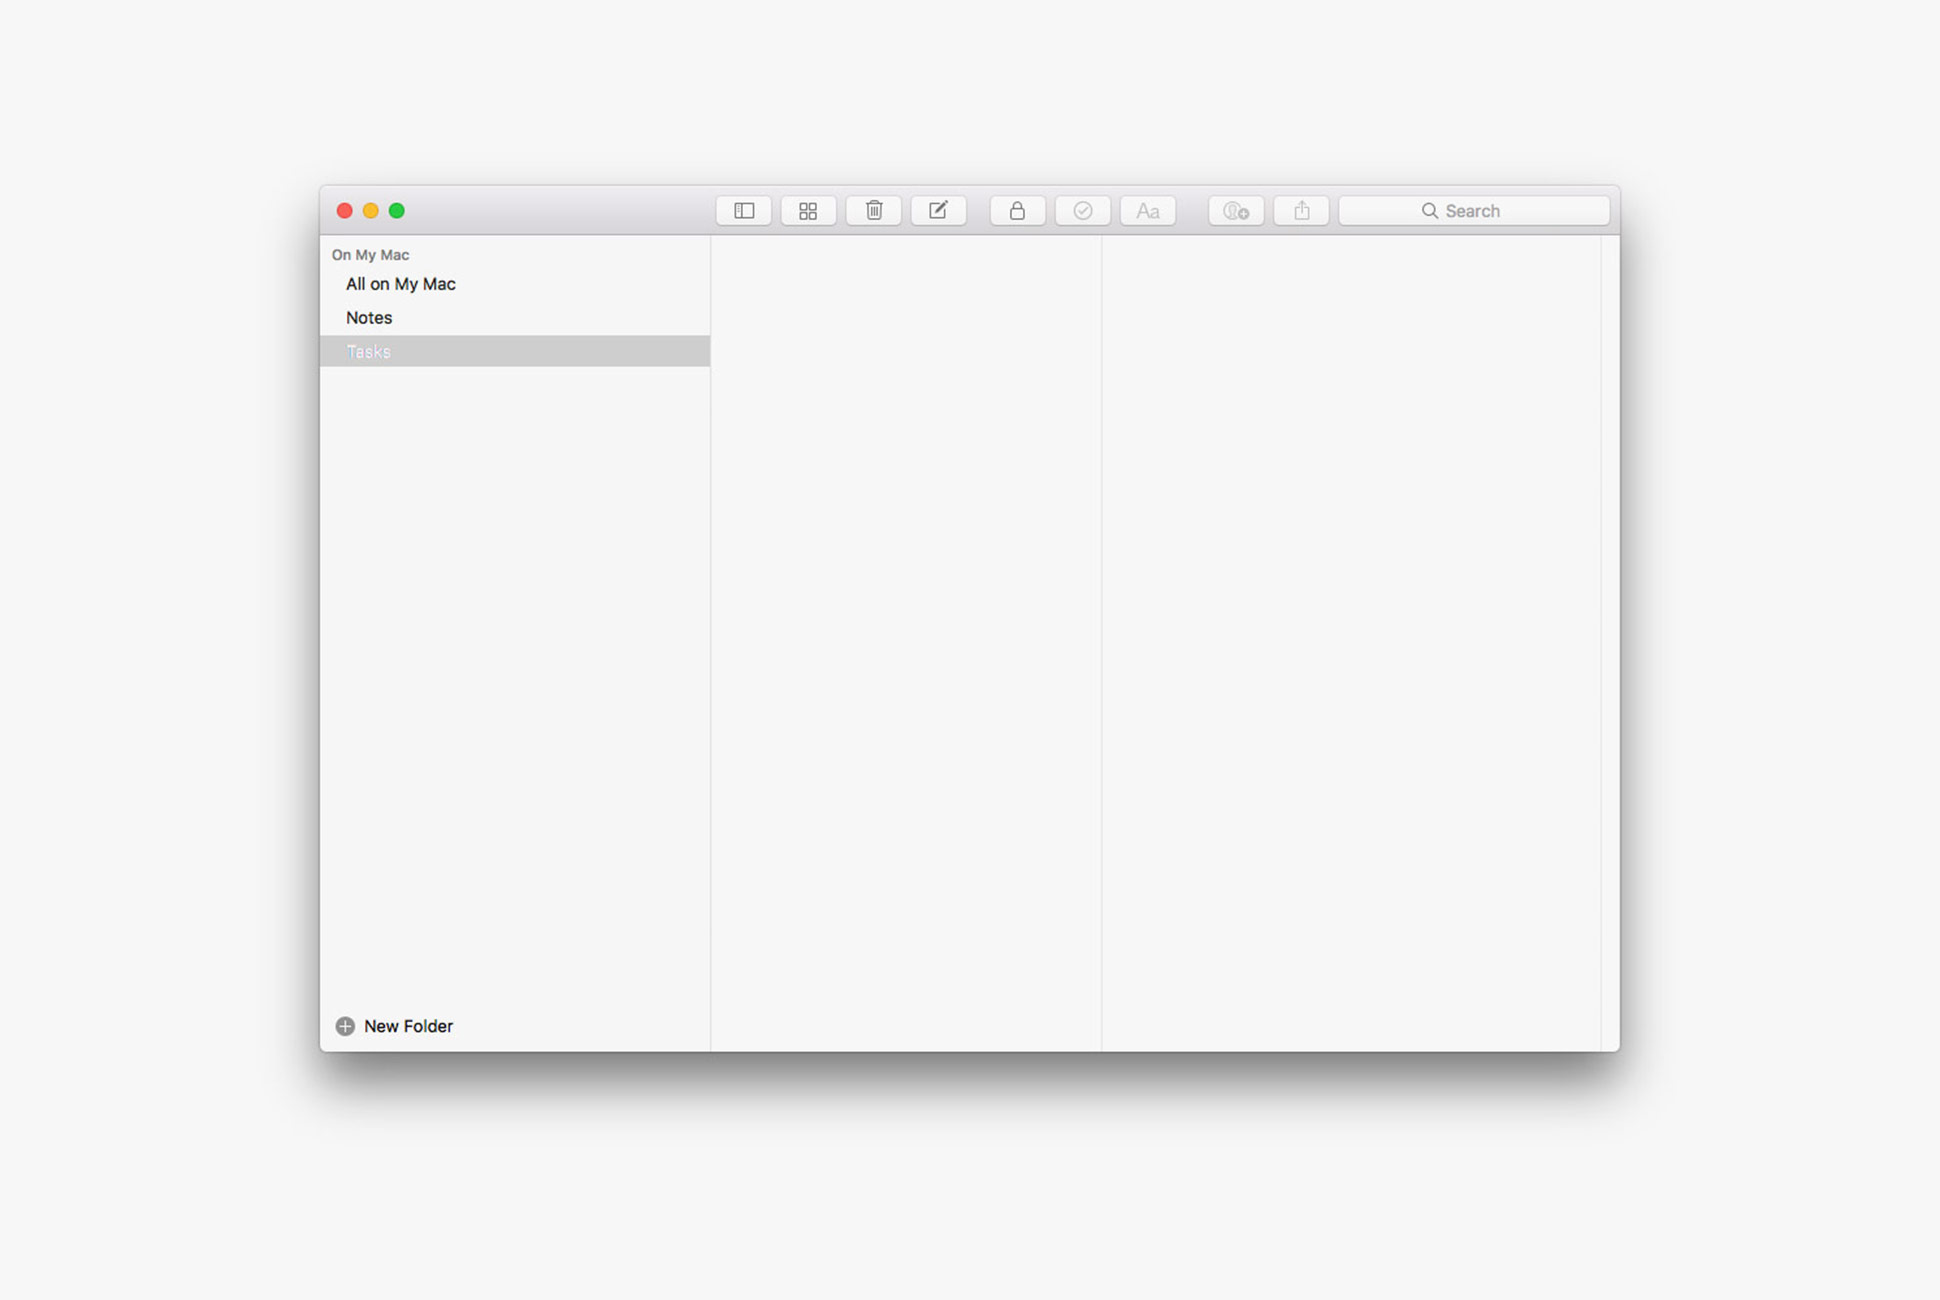Screen dimensions: 1940x1300
Task: Select the highlighted Tasks folder
Action: coord(368,352)
